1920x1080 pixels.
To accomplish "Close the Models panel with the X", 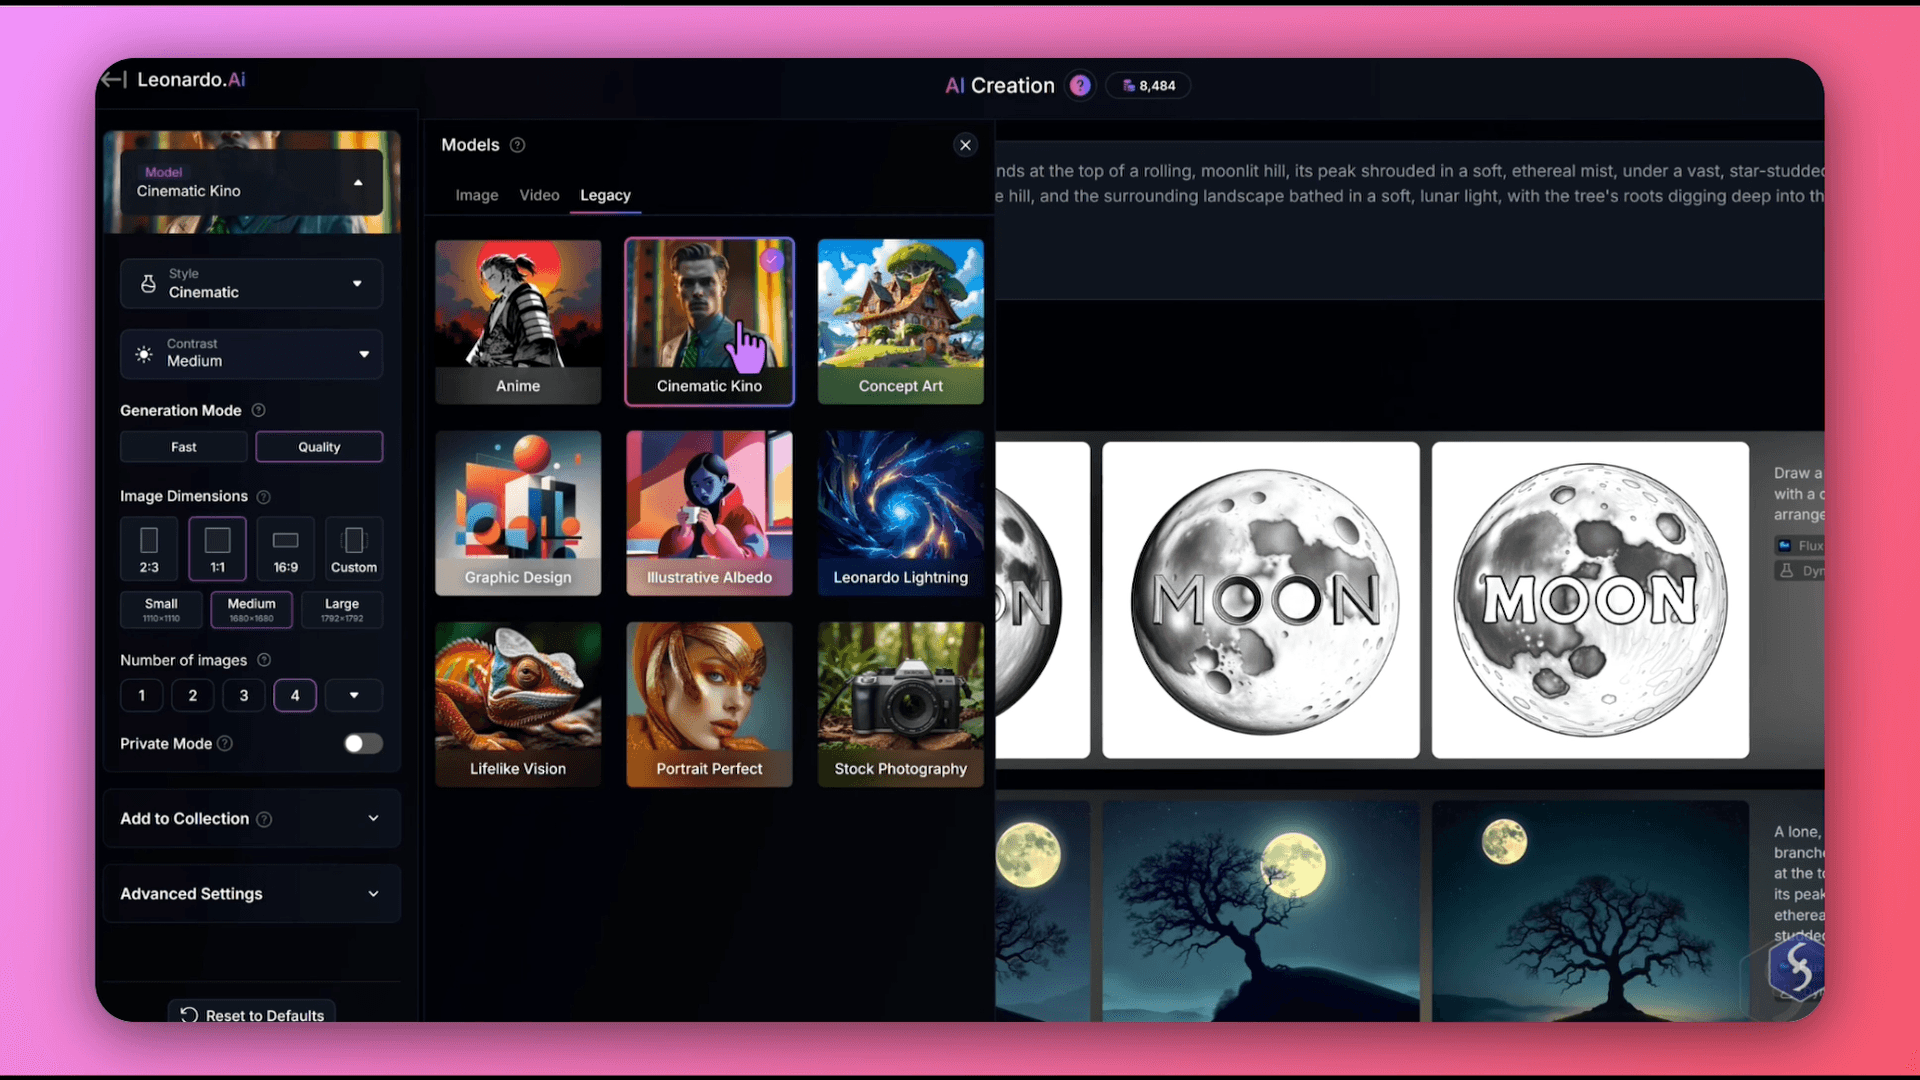I will [965, 145].
